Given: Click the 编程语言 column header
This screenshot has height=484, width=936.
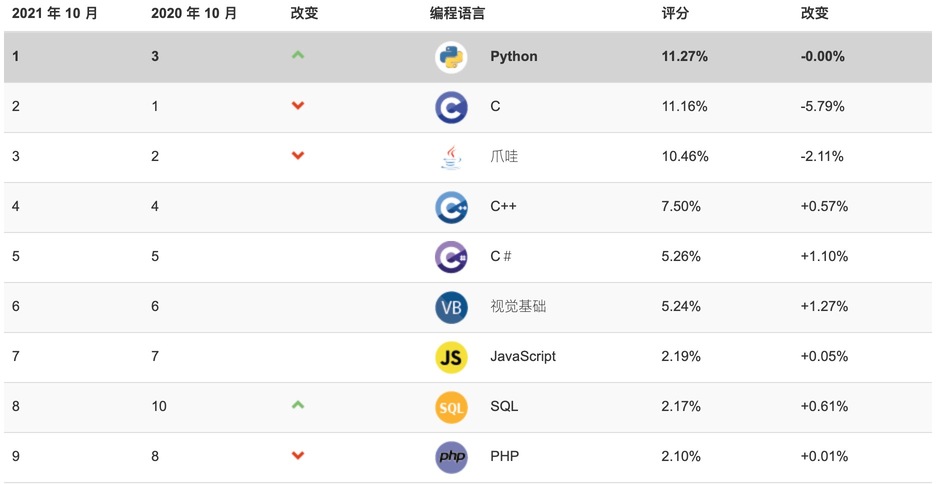Looking at the screenshot, I should coord(458,14).
